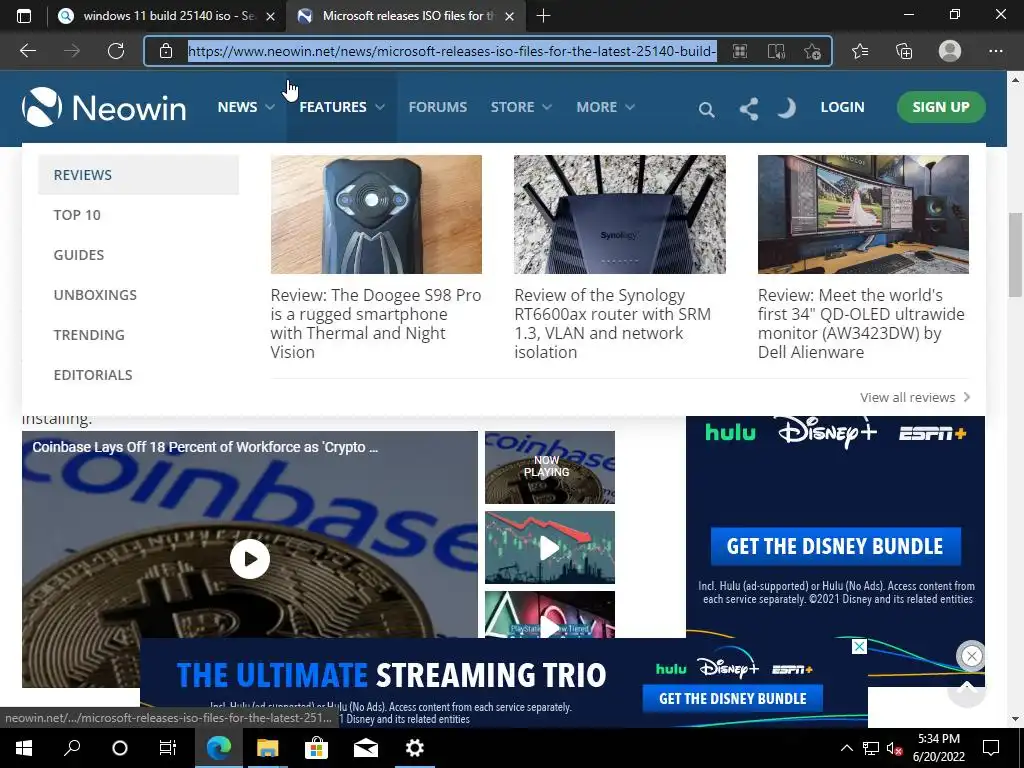Expand the FEATURES dropdown menu
The width and height of the screenshot is (1024, 768).
pyautogui.click(x=342, y=107)
